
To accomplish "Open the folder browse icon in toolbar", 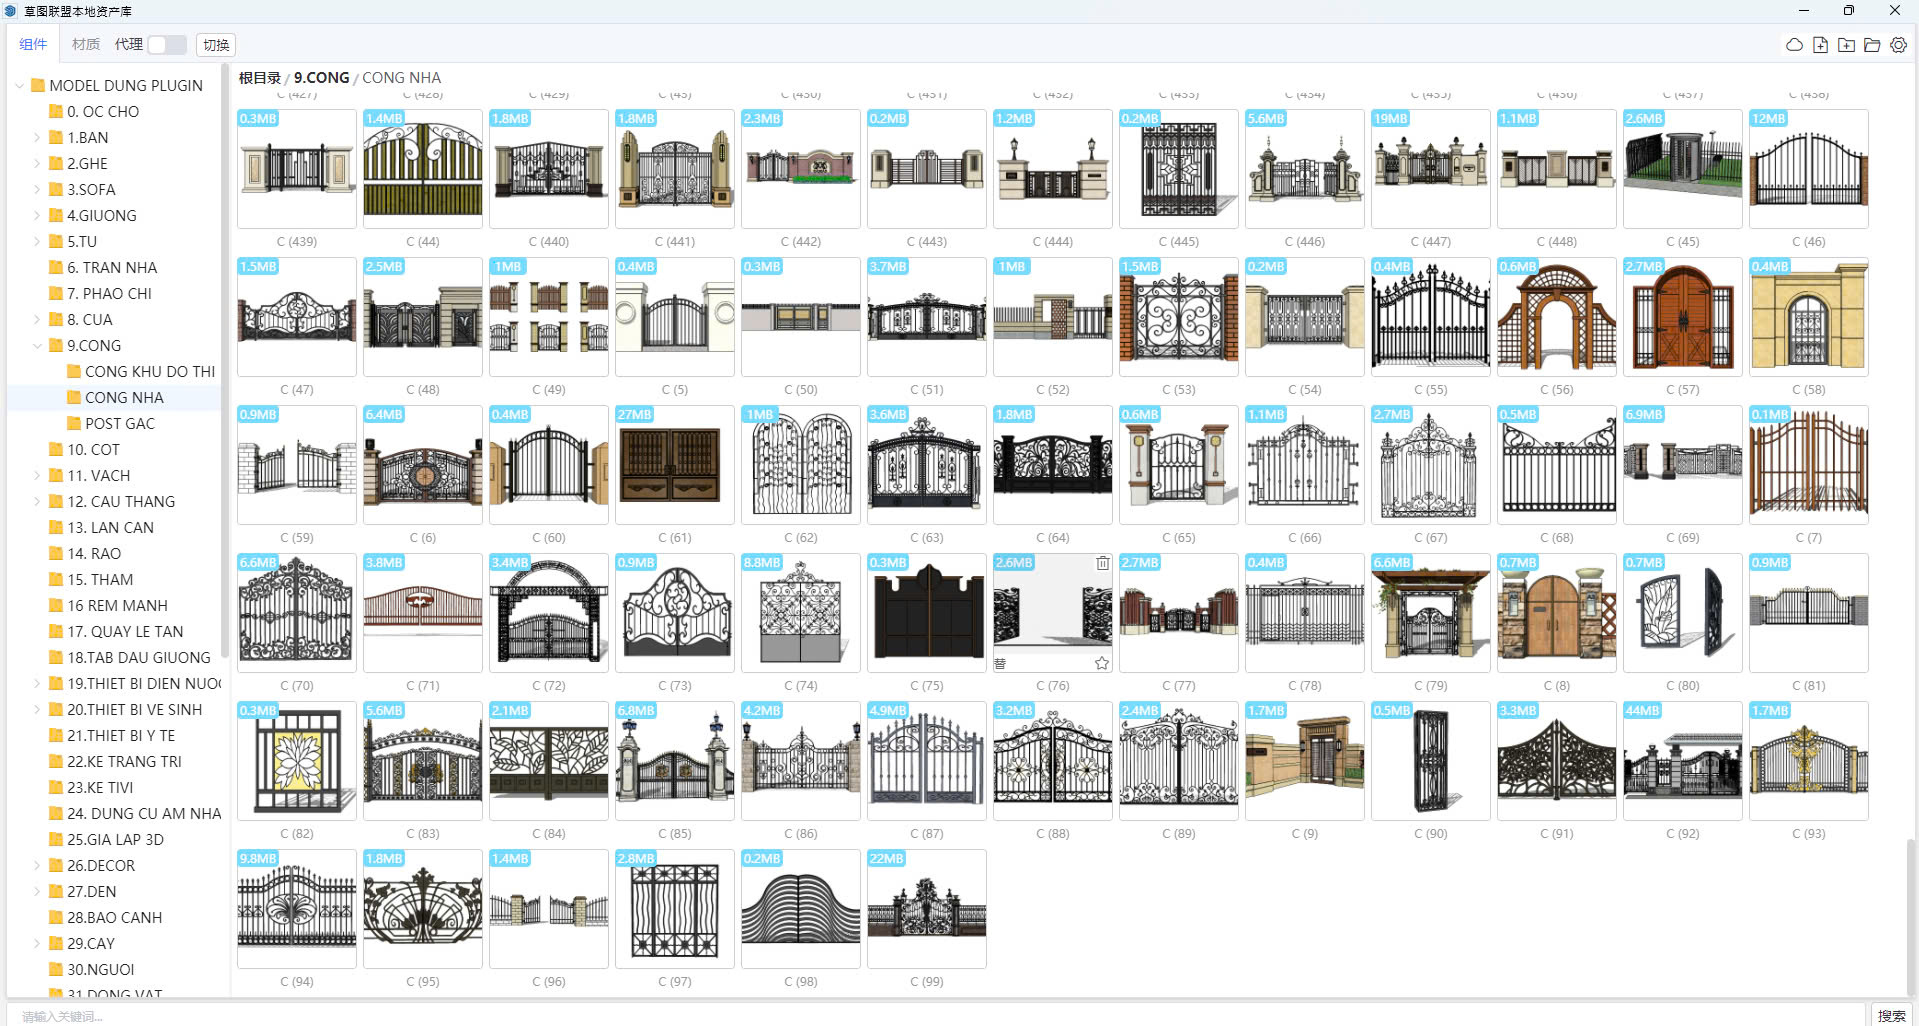I will tap(1872, 45).
